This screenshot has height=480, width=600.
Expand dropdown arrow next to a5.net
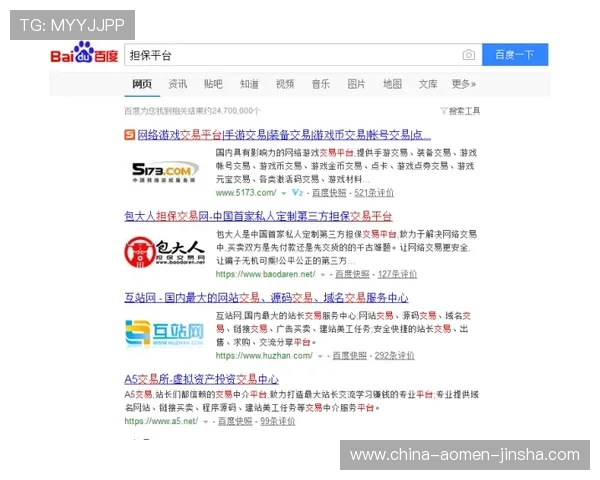click(x=206, y=422)
